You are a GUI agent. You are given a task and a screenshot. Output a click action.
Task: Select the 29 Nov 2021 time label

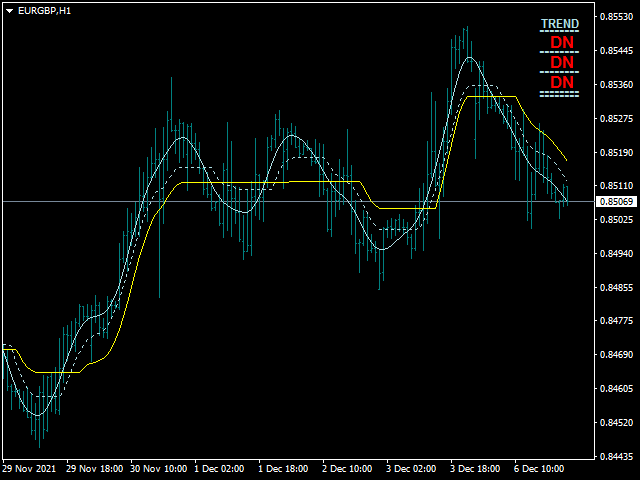click(x=29, y=469)
